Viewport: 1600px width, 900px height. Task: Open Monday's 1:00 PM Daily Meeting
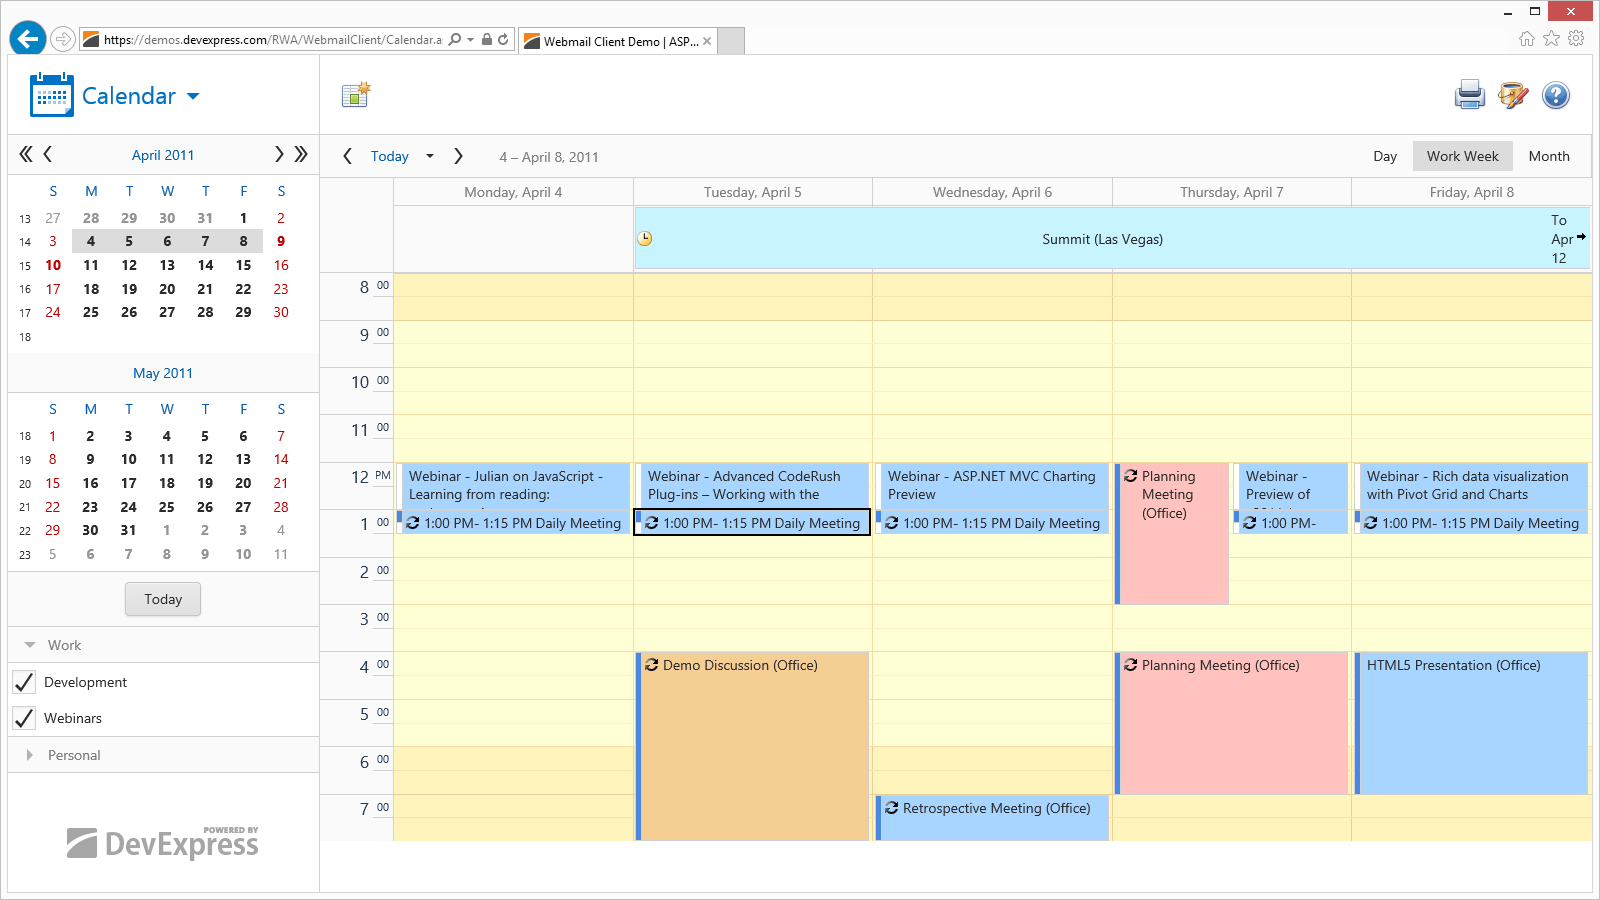[x=513, y=523]
